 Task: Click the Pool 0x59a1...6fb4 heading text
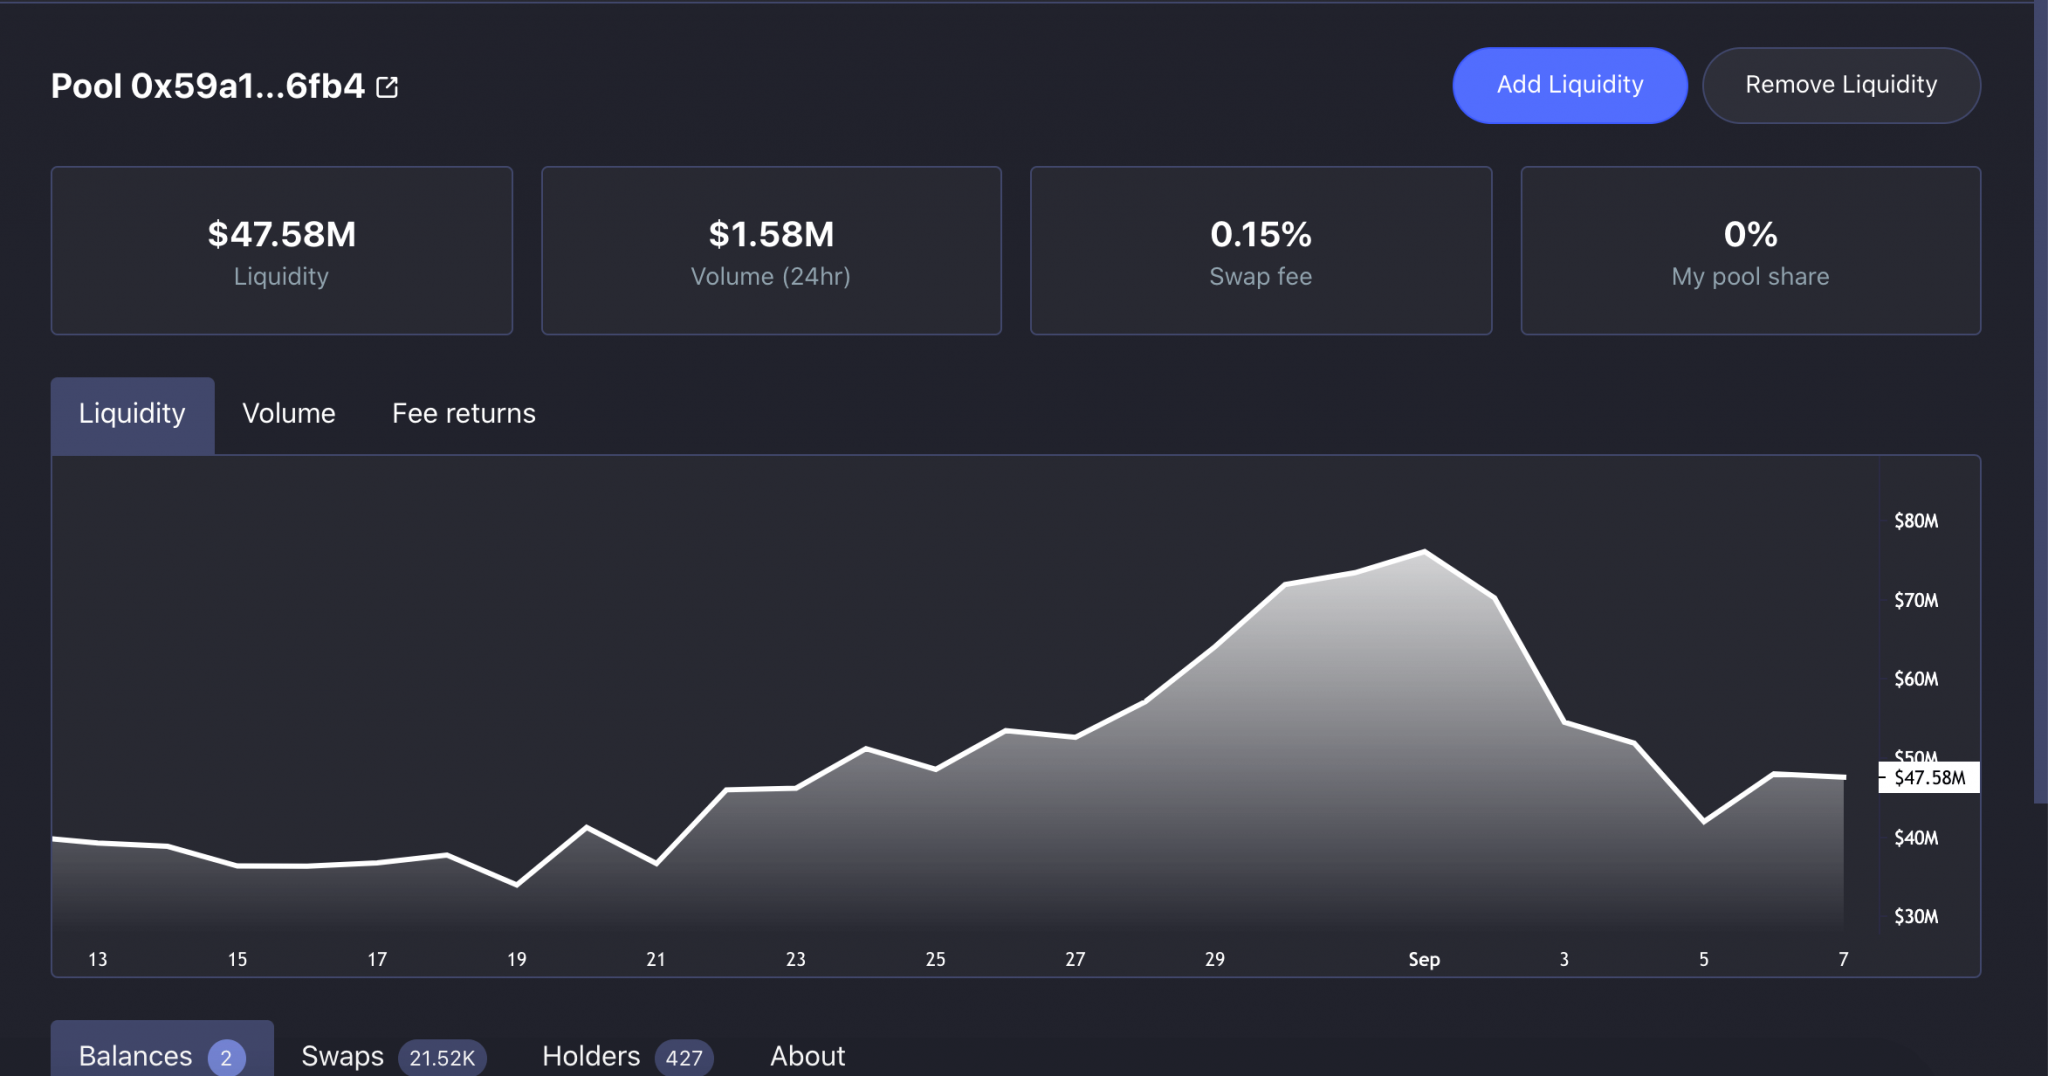[x=208, y=87]
